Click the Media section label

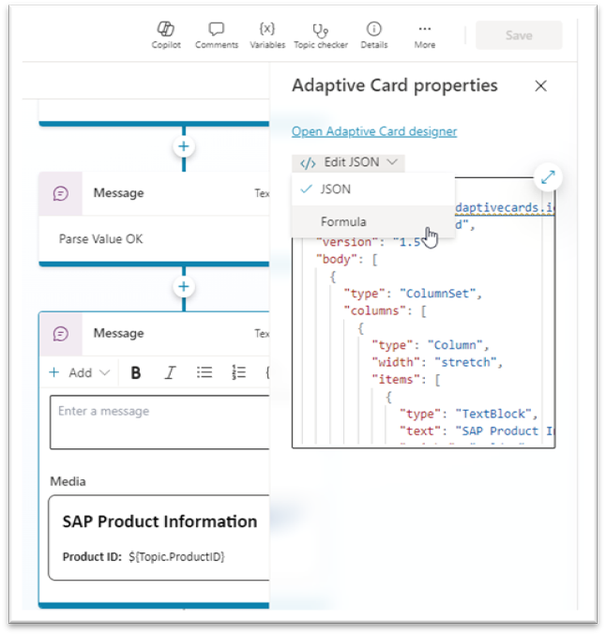68,482
